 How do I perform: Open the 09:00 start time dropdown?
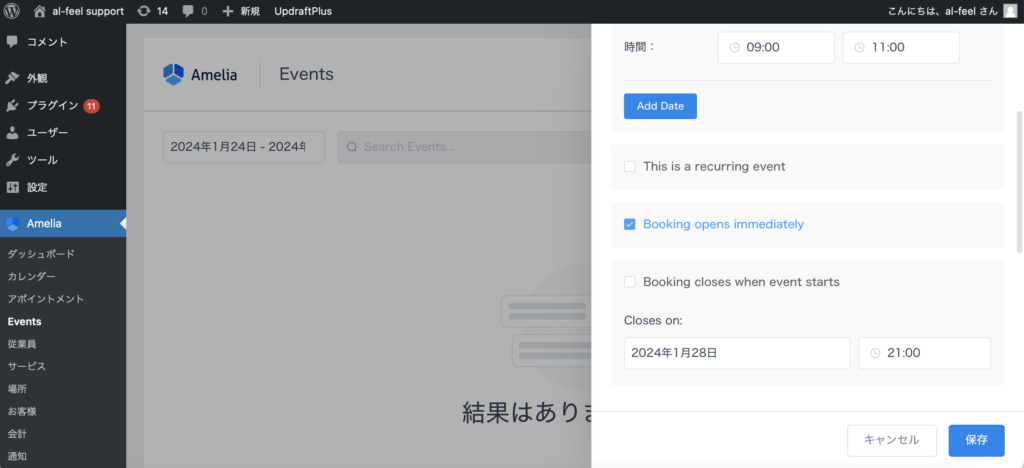pyautogui.click(x=776, y=47)
